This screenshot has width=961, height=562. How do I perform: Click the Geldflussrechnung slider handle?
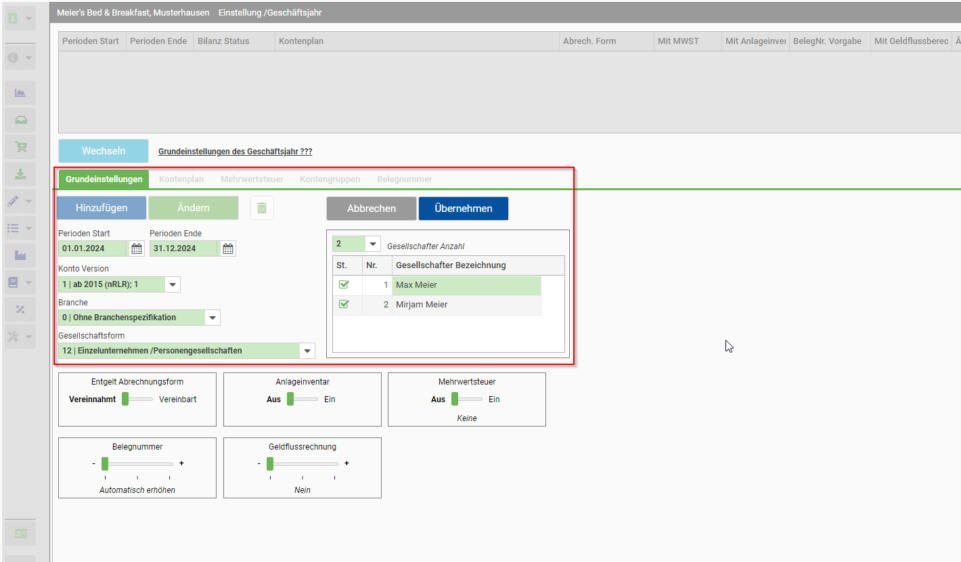point(270,464)
